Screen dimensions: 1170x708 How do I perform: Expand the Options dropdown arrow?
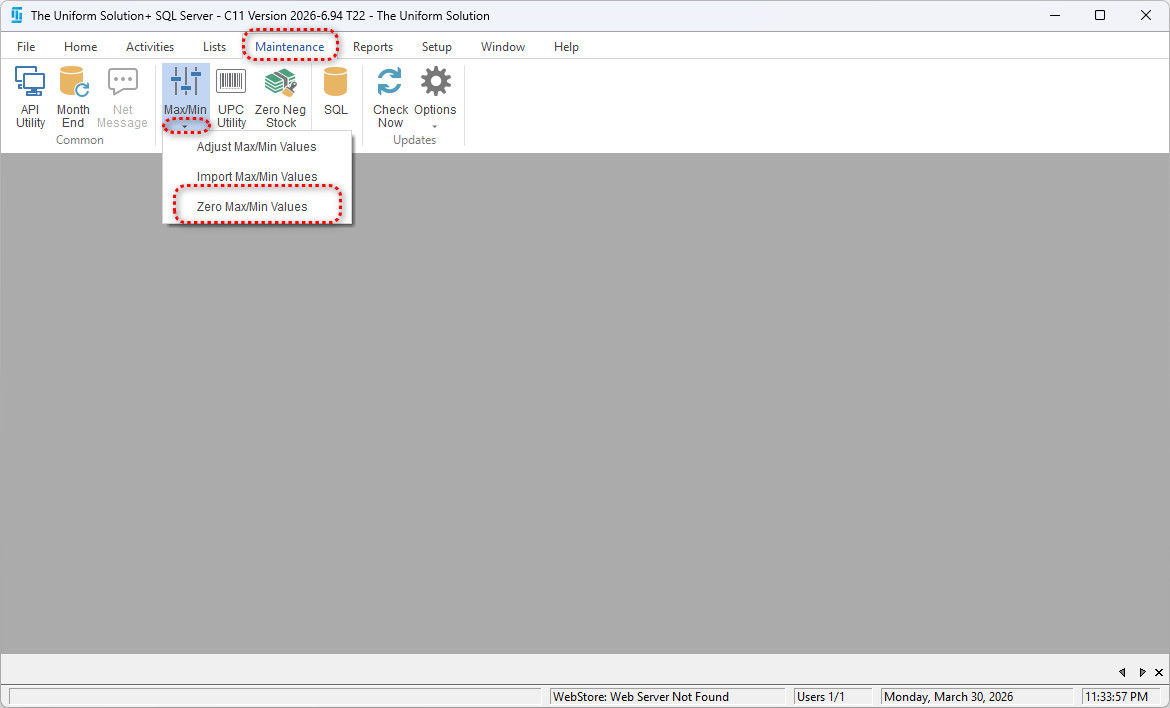(435, 127)
